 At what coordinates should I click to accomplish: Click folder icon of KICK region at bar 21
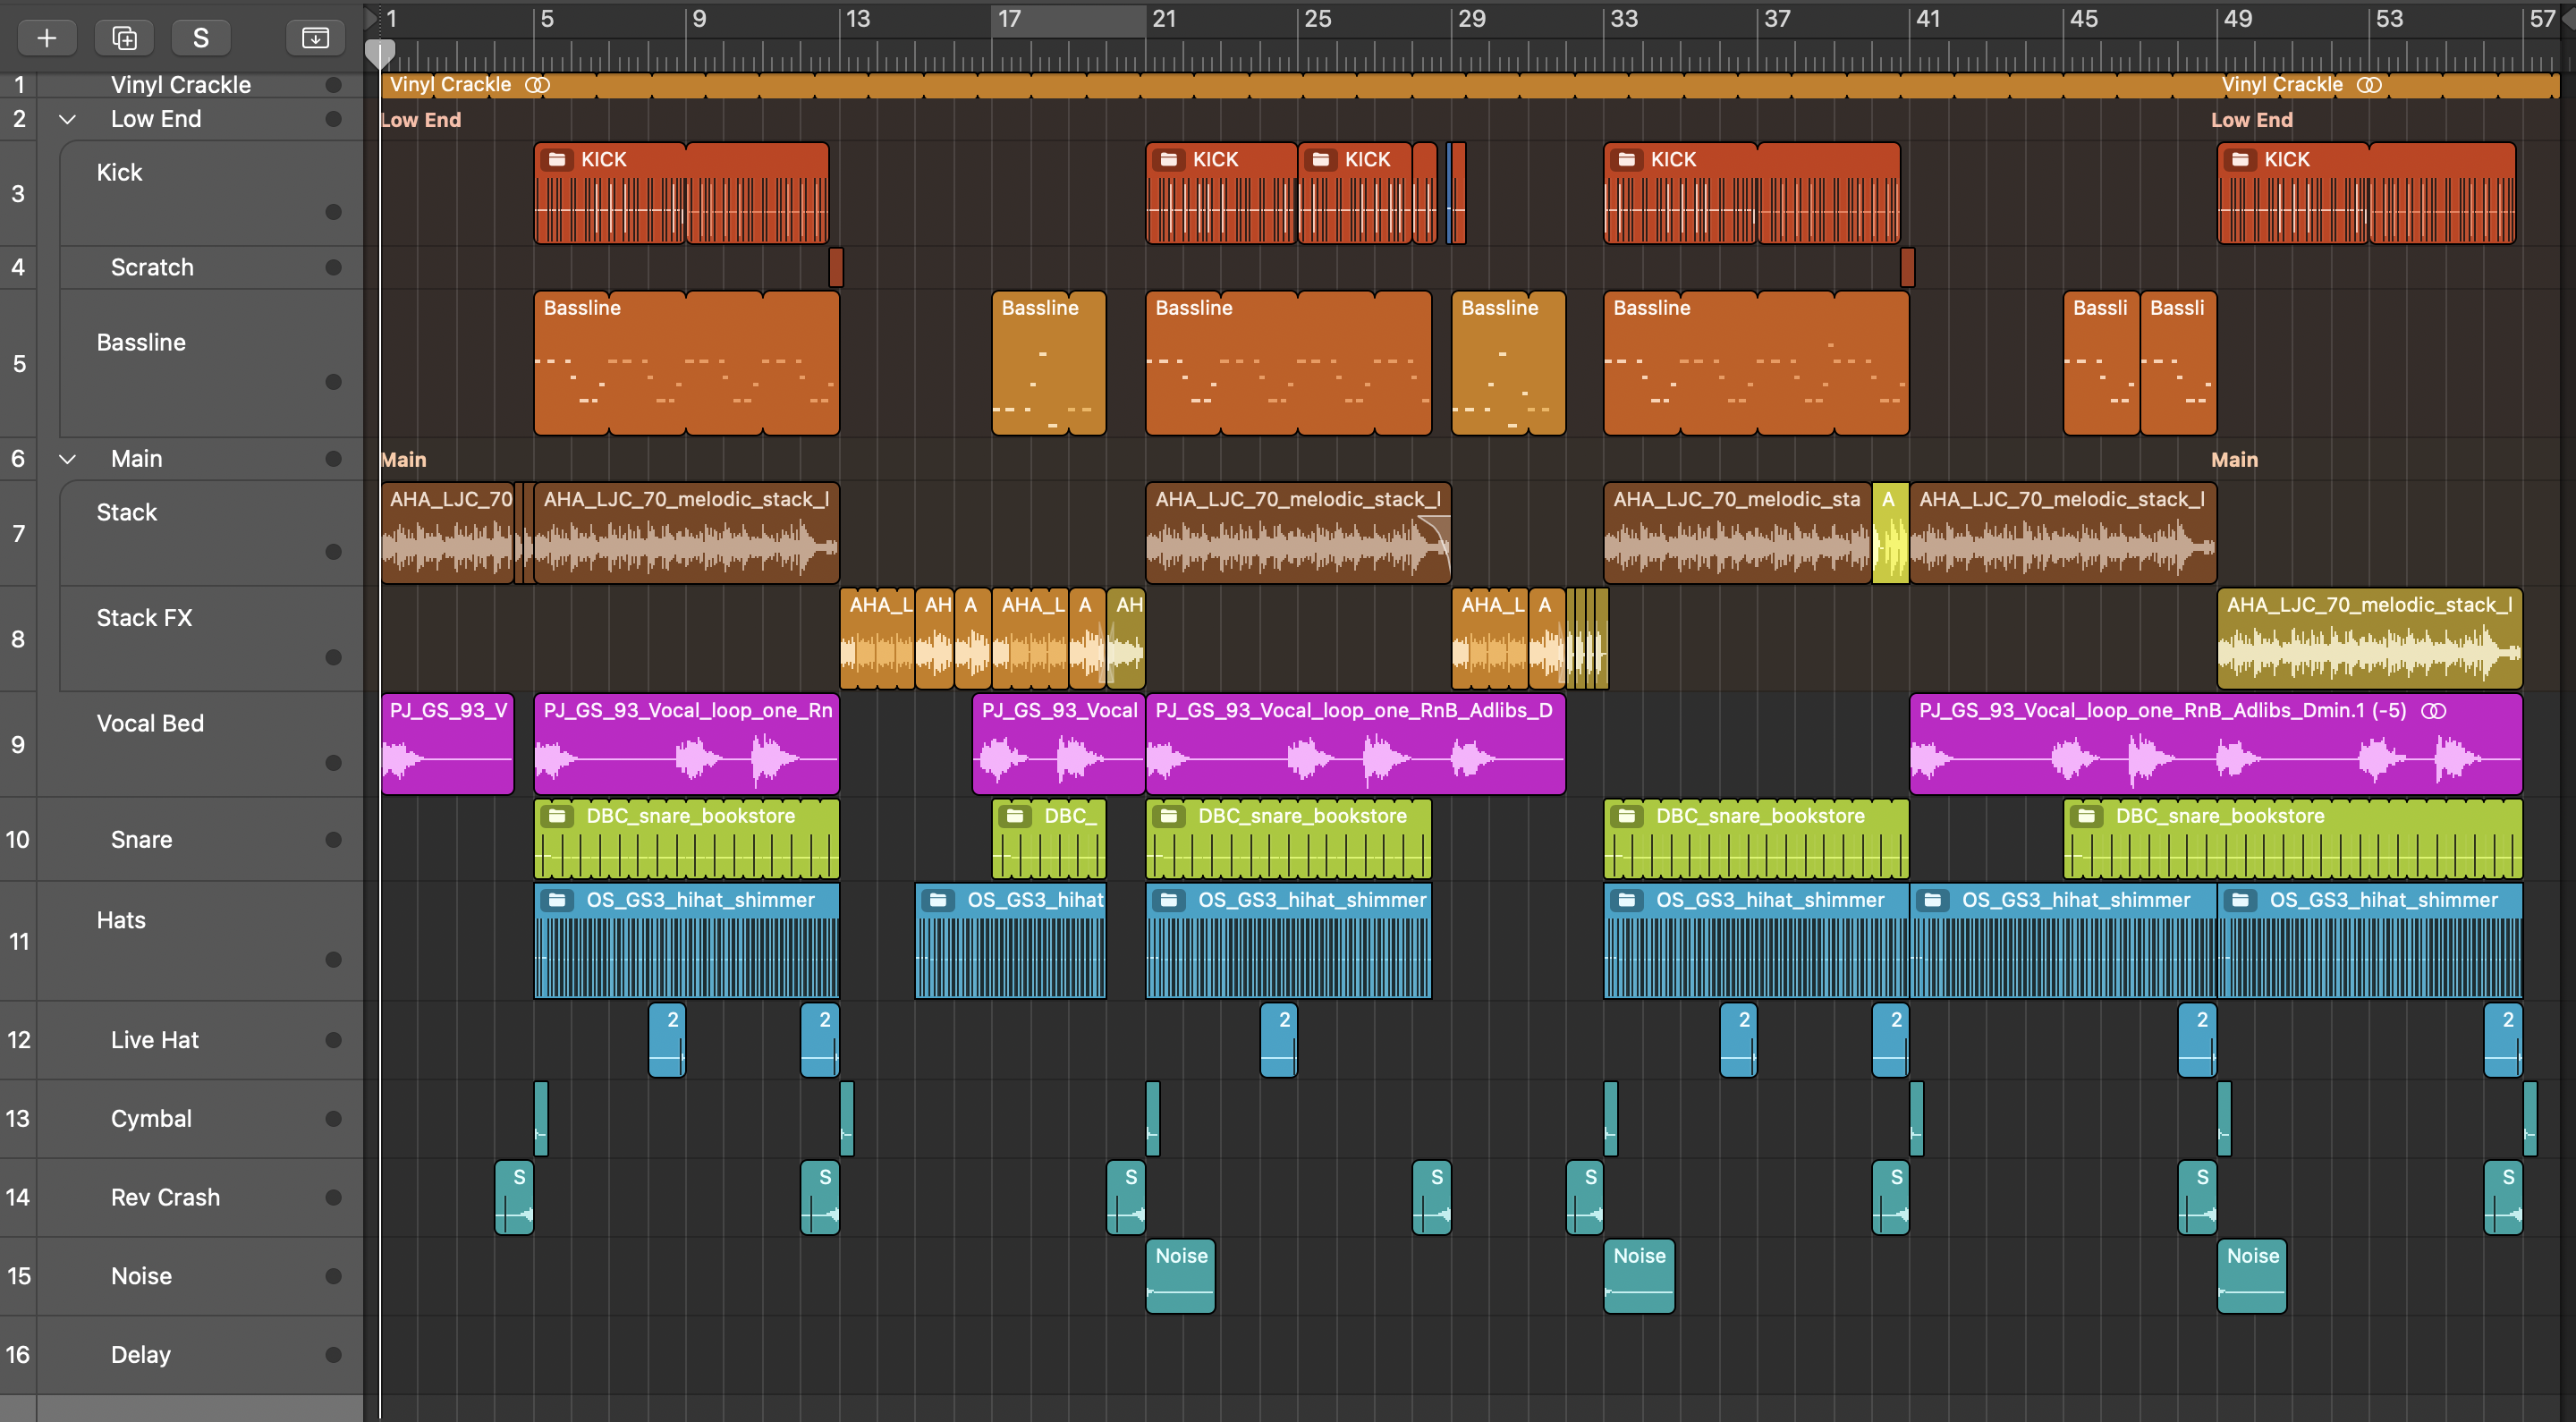pyautogui.click(x=1168, y=160)
